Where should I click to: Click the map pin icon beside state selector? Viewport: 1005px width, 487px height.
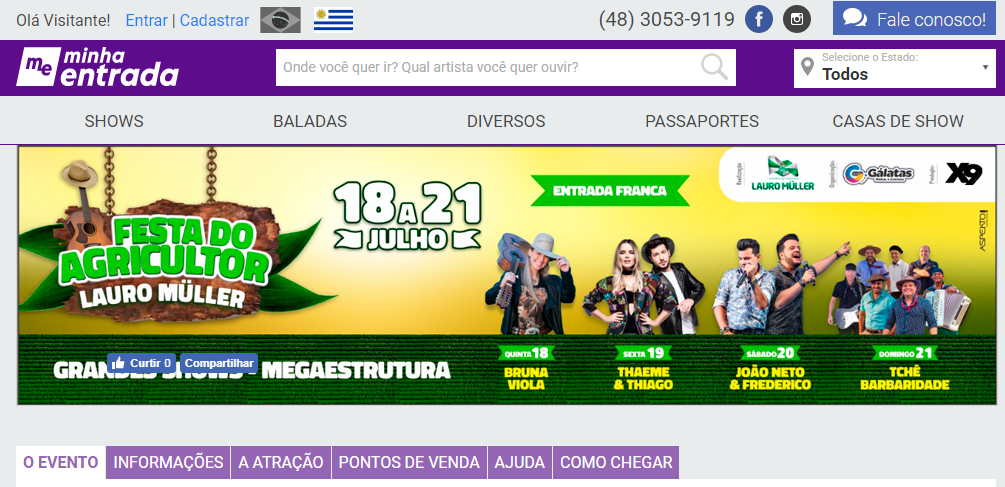tap(808, 67)
